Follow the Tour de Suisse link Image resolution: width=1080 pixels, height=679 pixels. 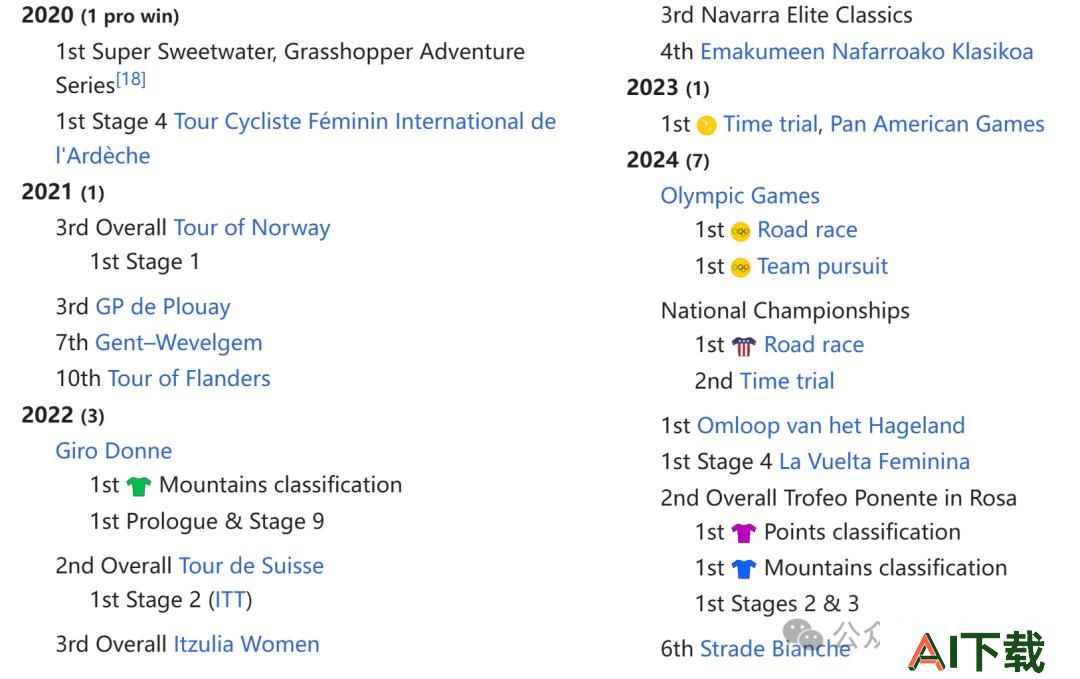[251, 565]
